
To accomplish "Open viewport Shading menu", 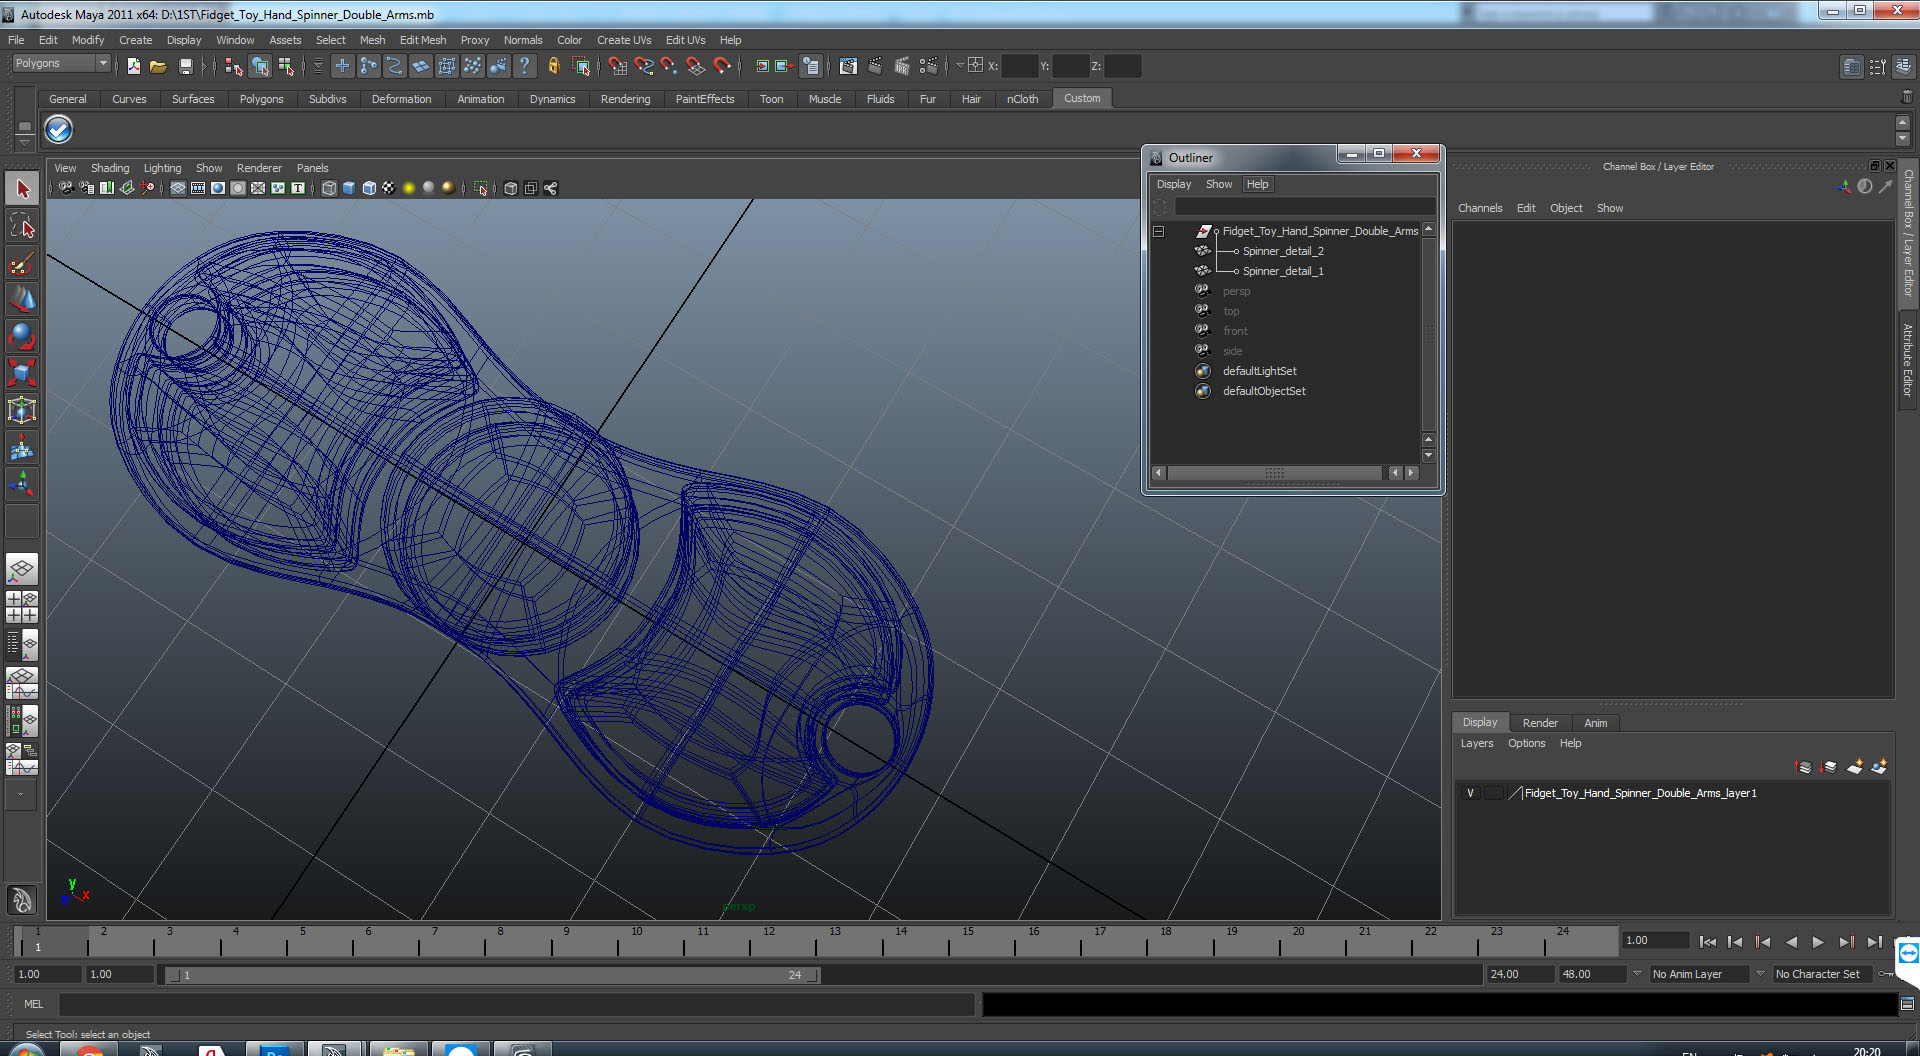I will click(110, 168).
